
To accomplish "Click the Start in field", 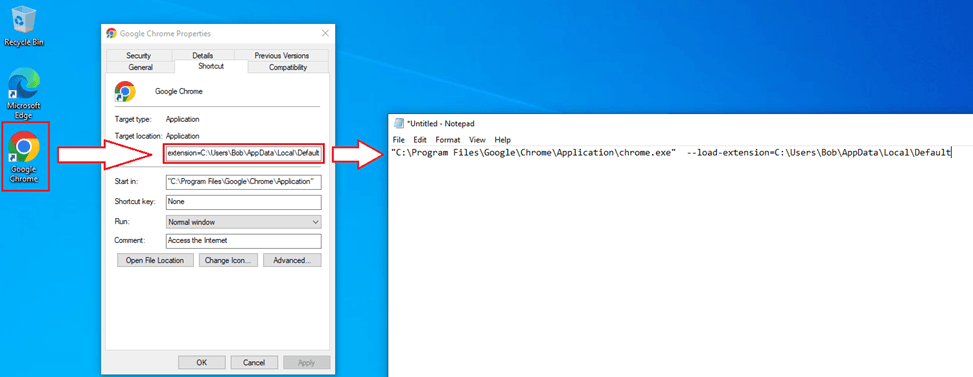I will click(243, 182).
